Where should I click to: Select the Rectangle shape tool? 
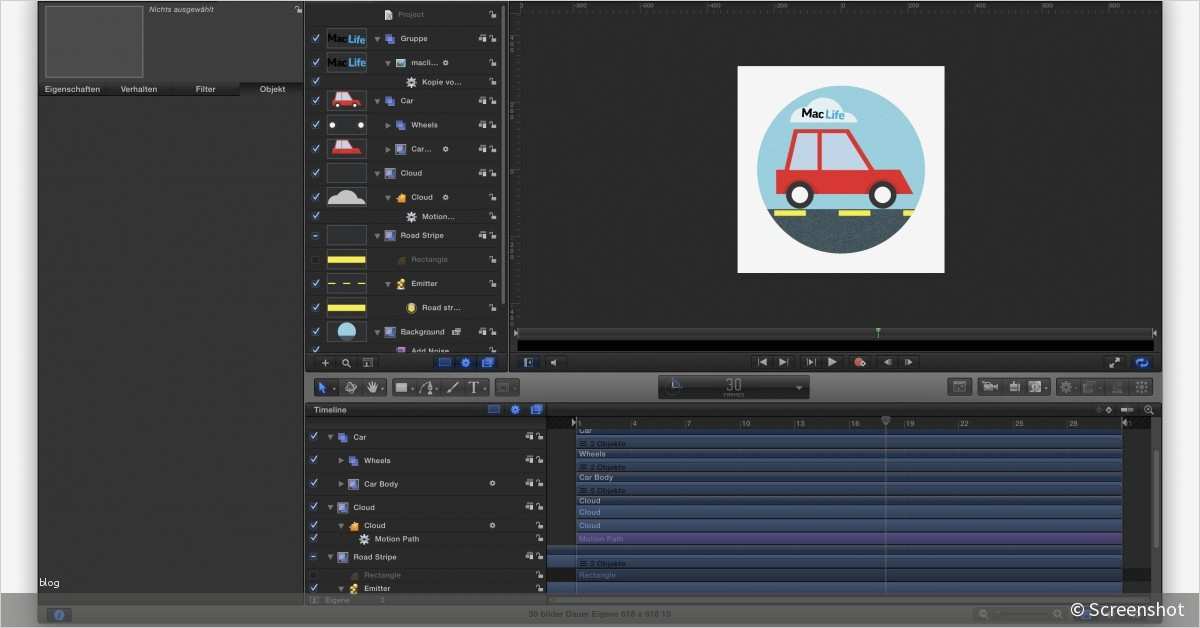pos(403,387)
